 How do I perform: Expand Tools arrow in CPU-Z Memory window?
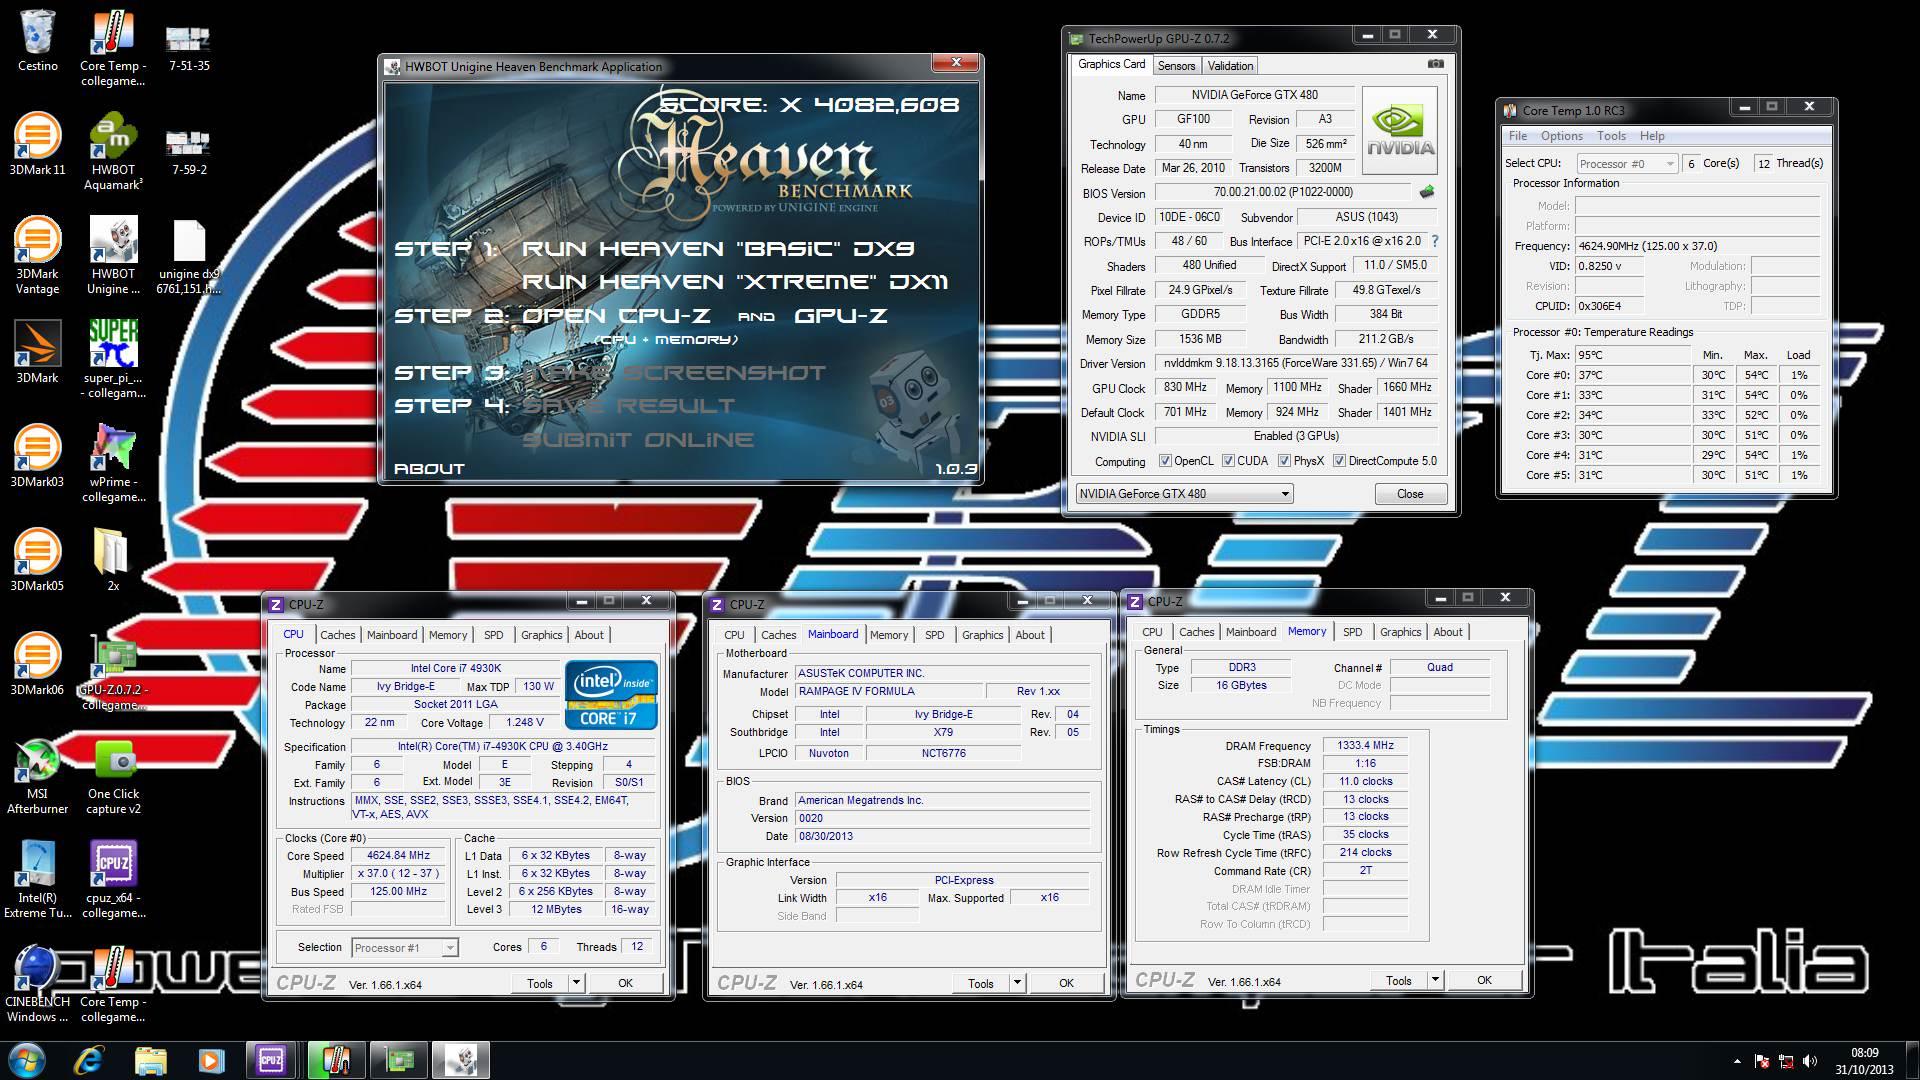(1435, 980)
